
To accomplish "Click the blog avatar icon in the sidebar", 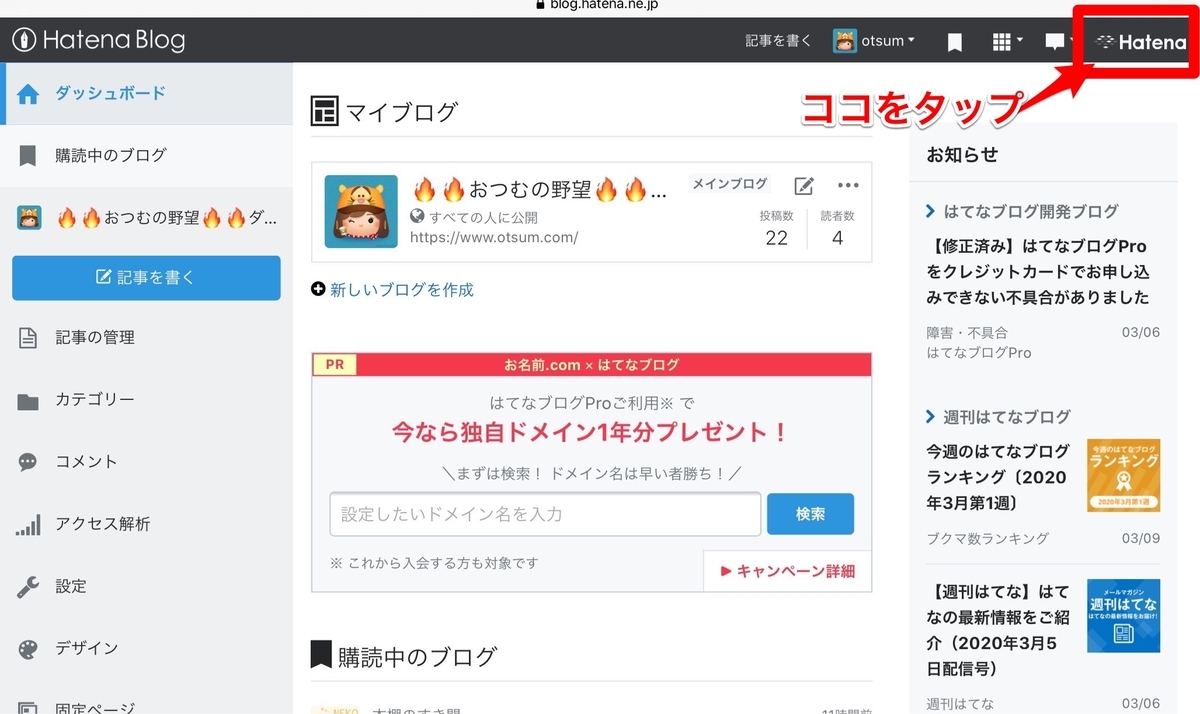I will 29,217.
